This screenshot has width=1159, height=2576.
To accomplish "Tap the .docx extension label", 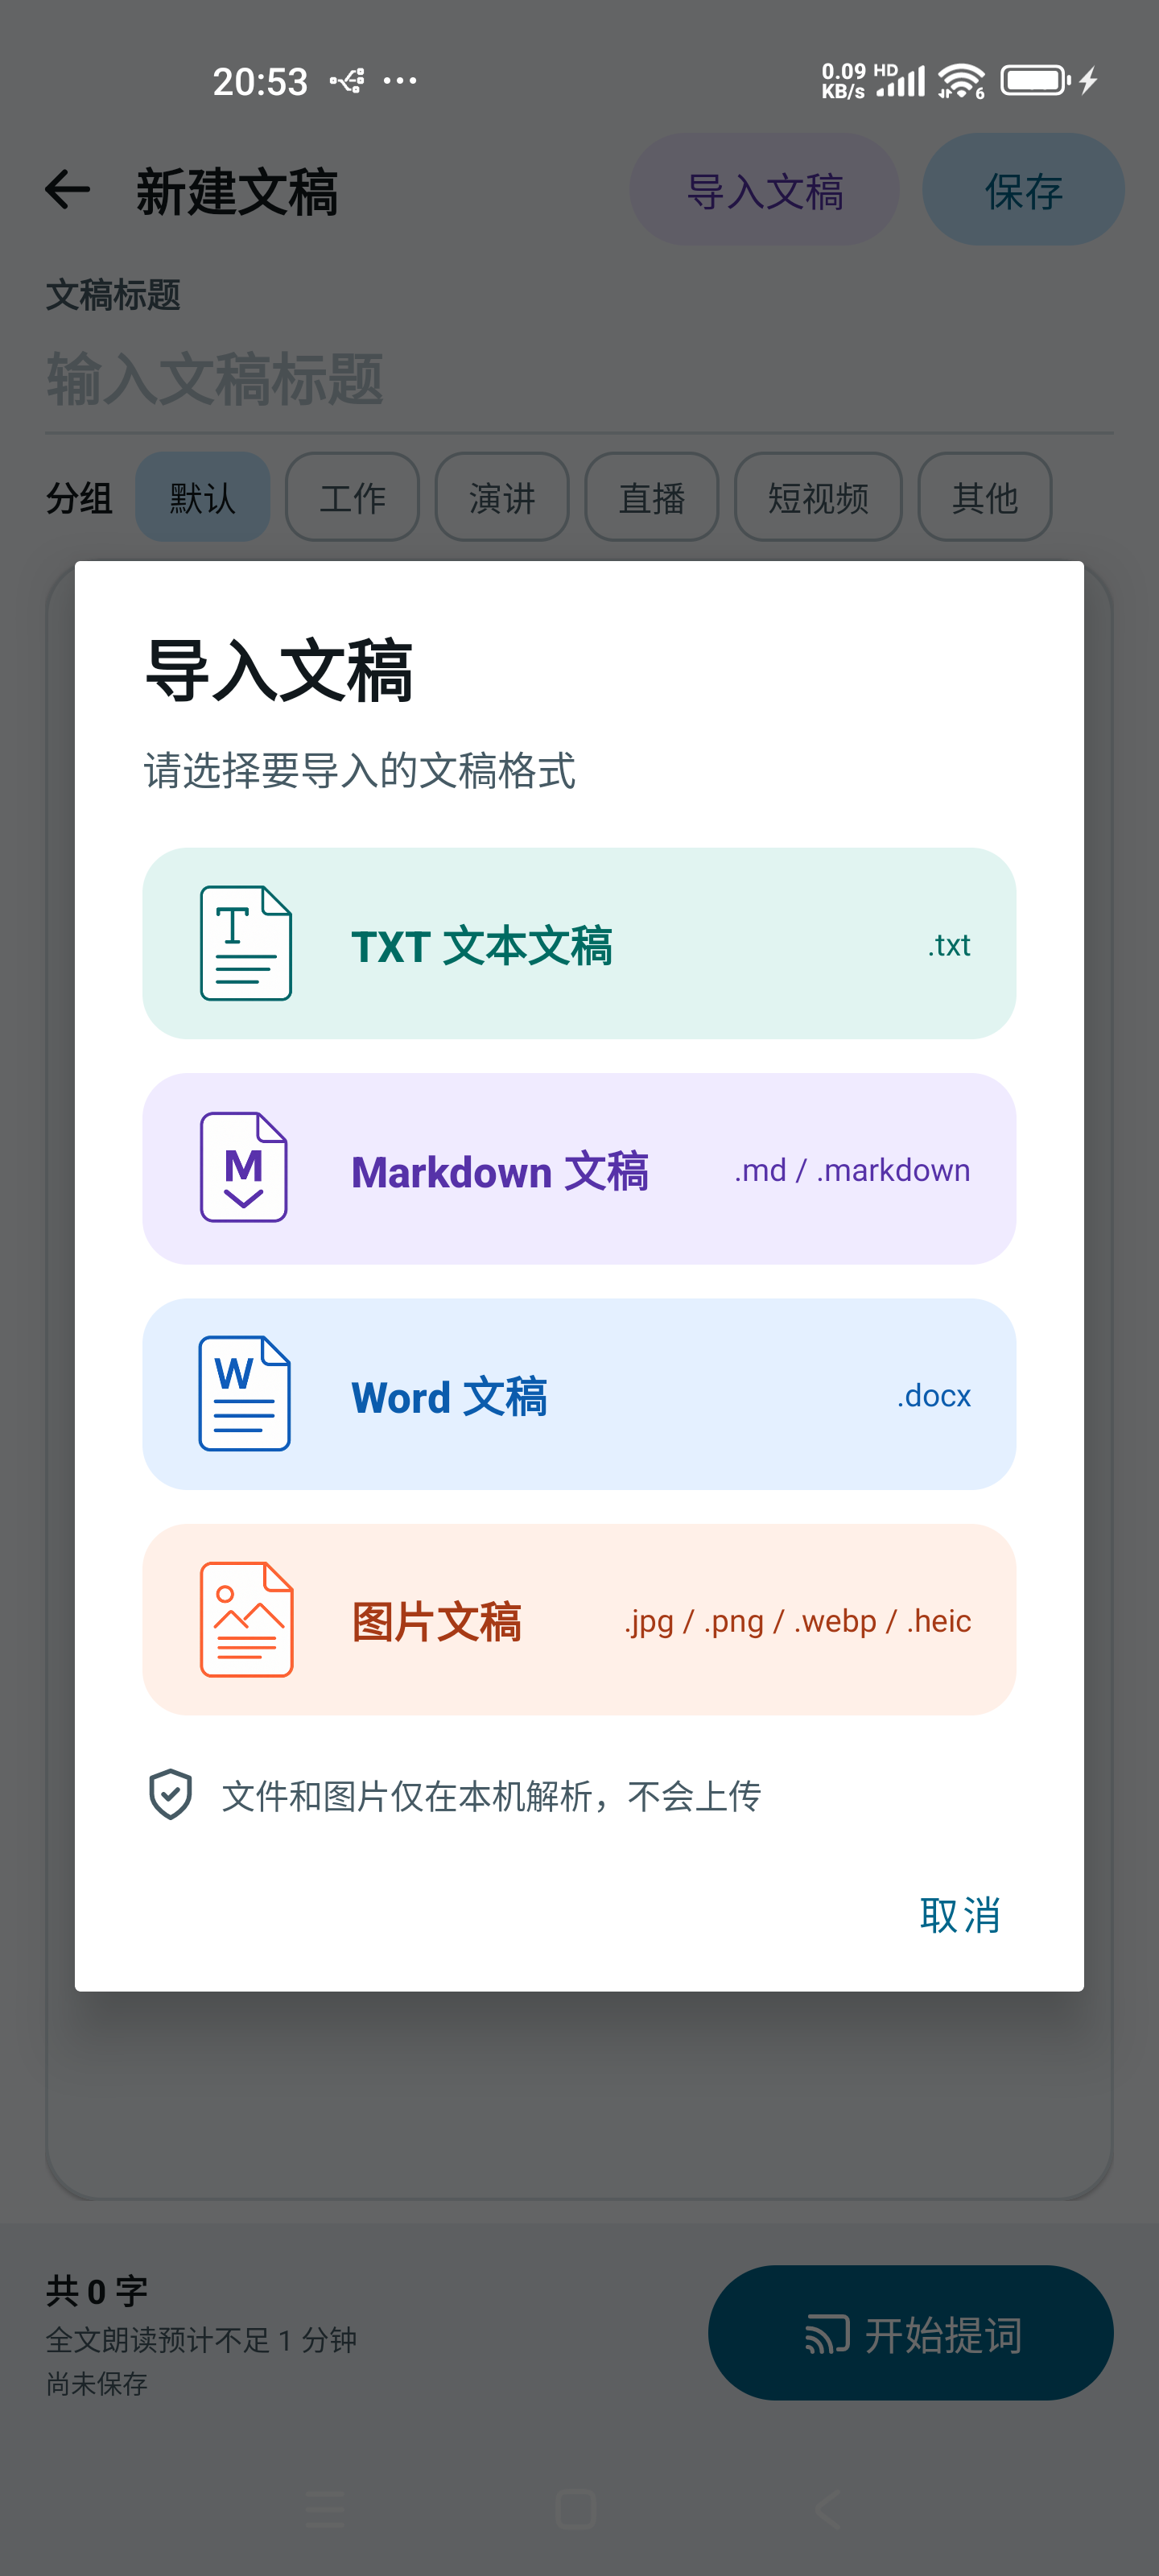I will point(934,1395).
